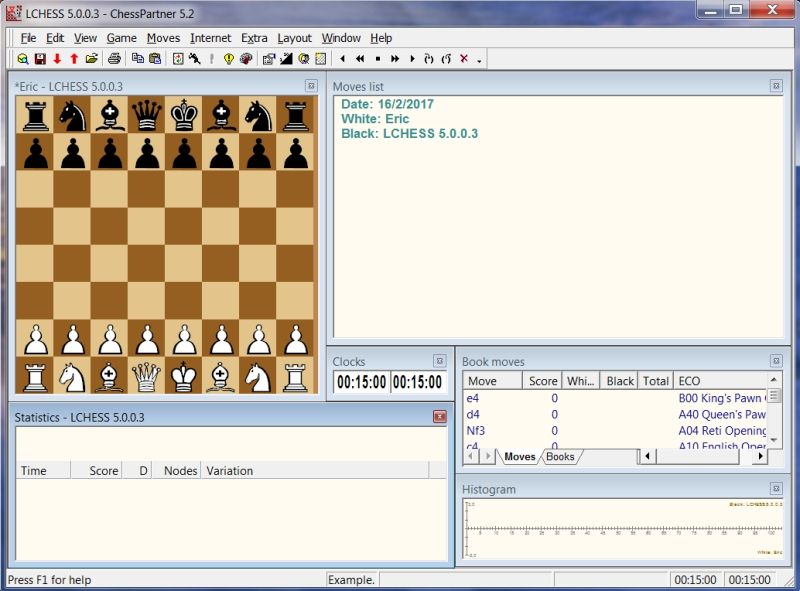Open the File menu
Image resolution: width=800 pixels, height=591 pixels.
(x=28, y=38)
